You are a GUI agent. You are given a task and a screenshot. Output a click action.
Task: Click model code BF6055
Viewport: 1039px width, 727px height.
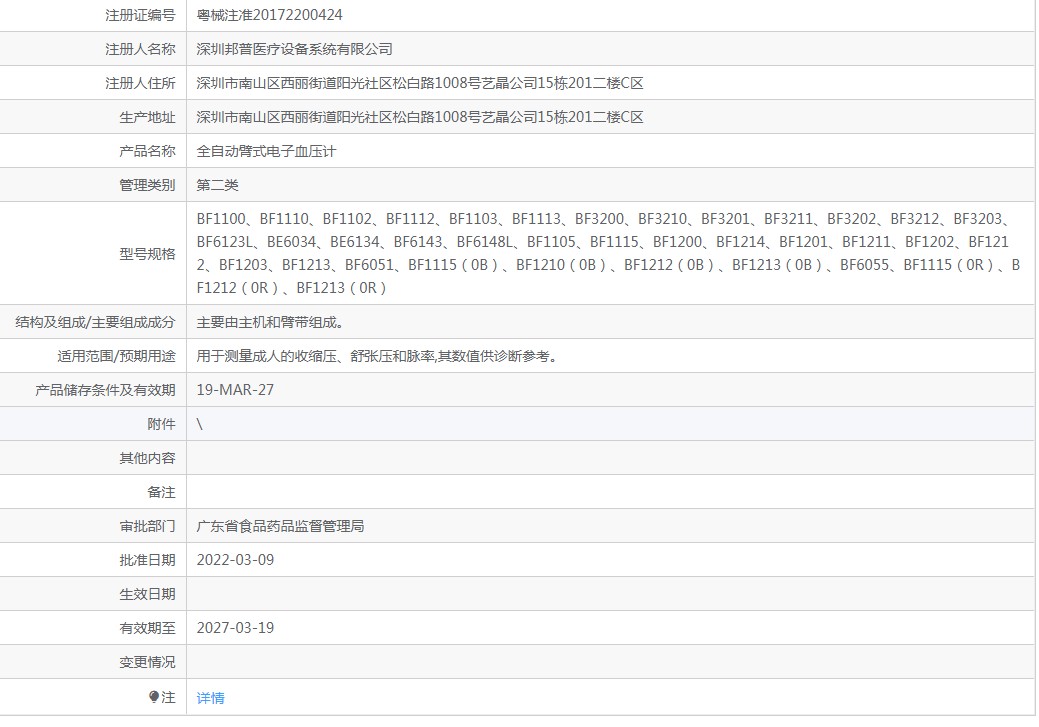click(865, 265)
